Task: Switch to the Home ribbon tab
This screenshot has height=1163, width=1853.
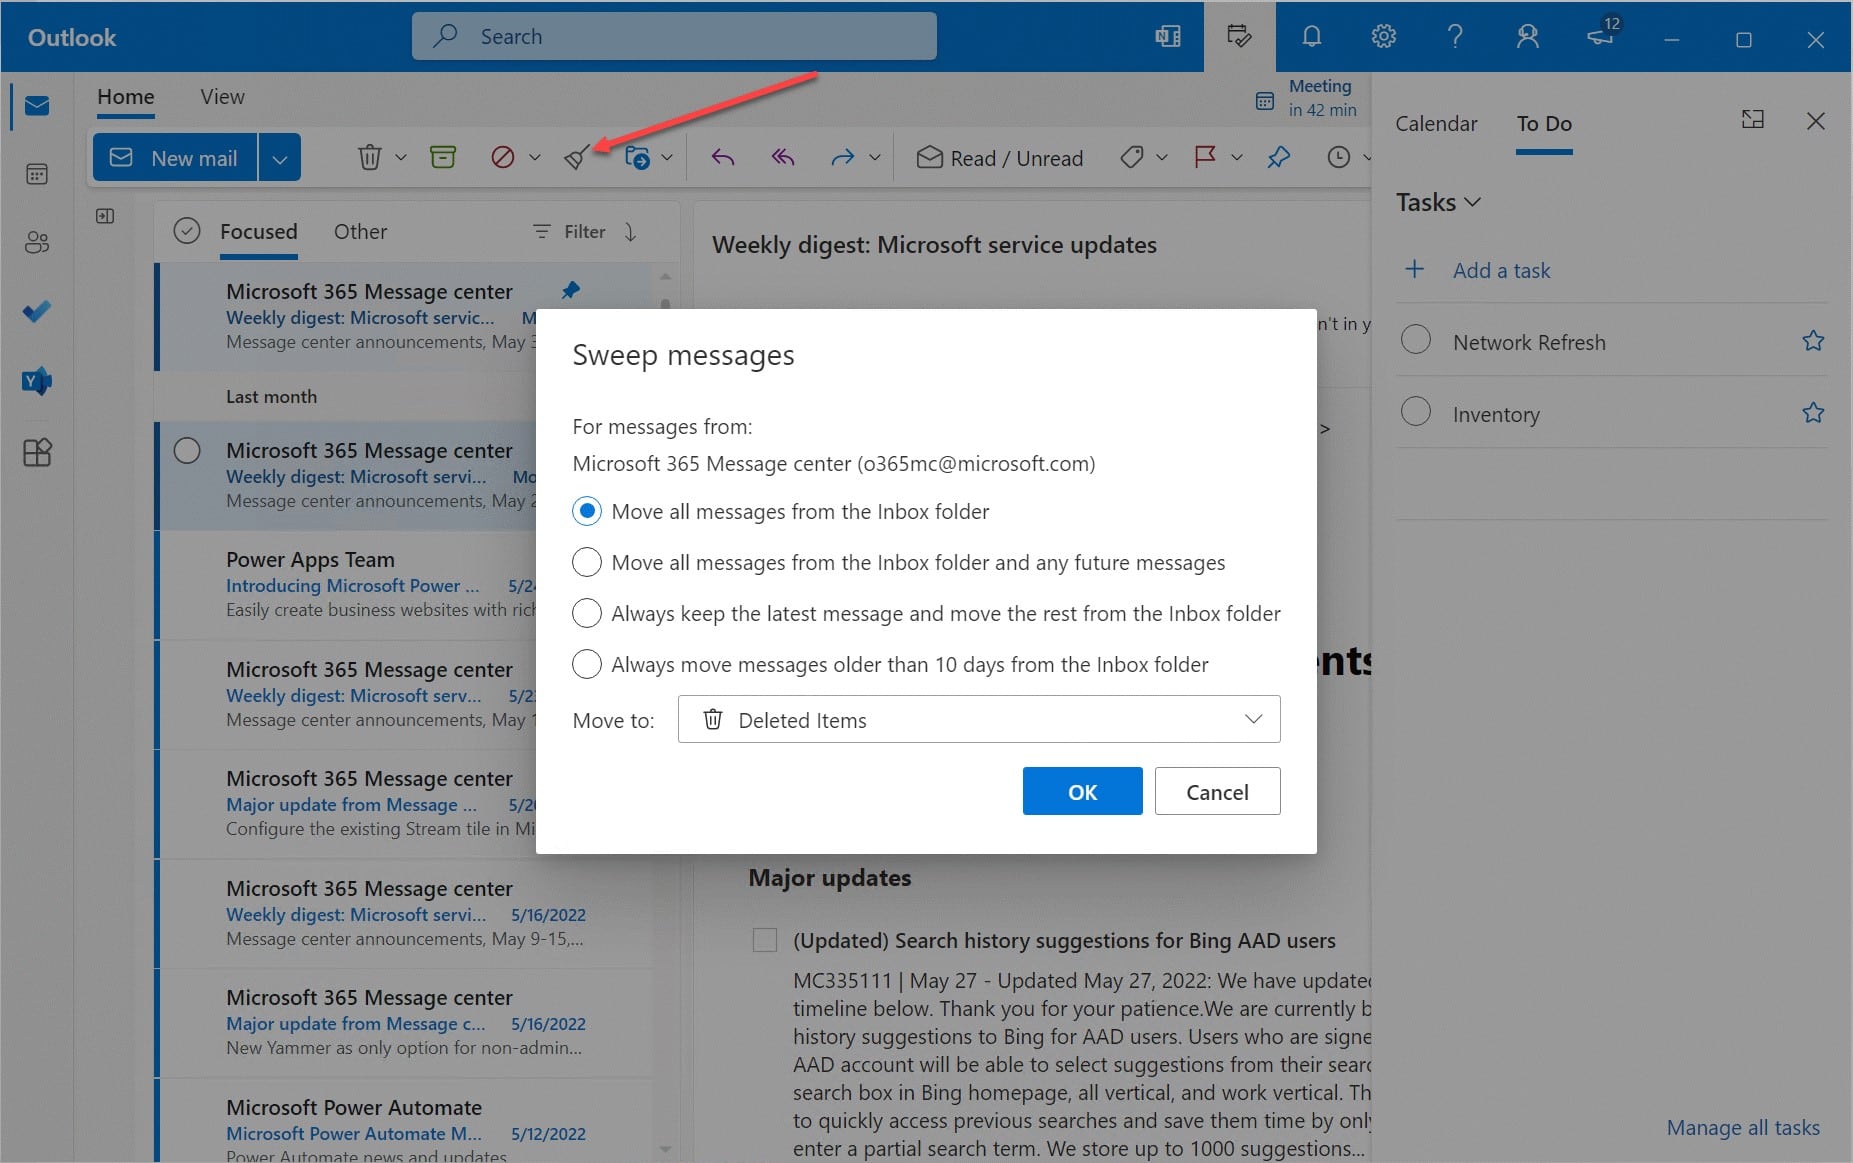Action: (126, 97)
